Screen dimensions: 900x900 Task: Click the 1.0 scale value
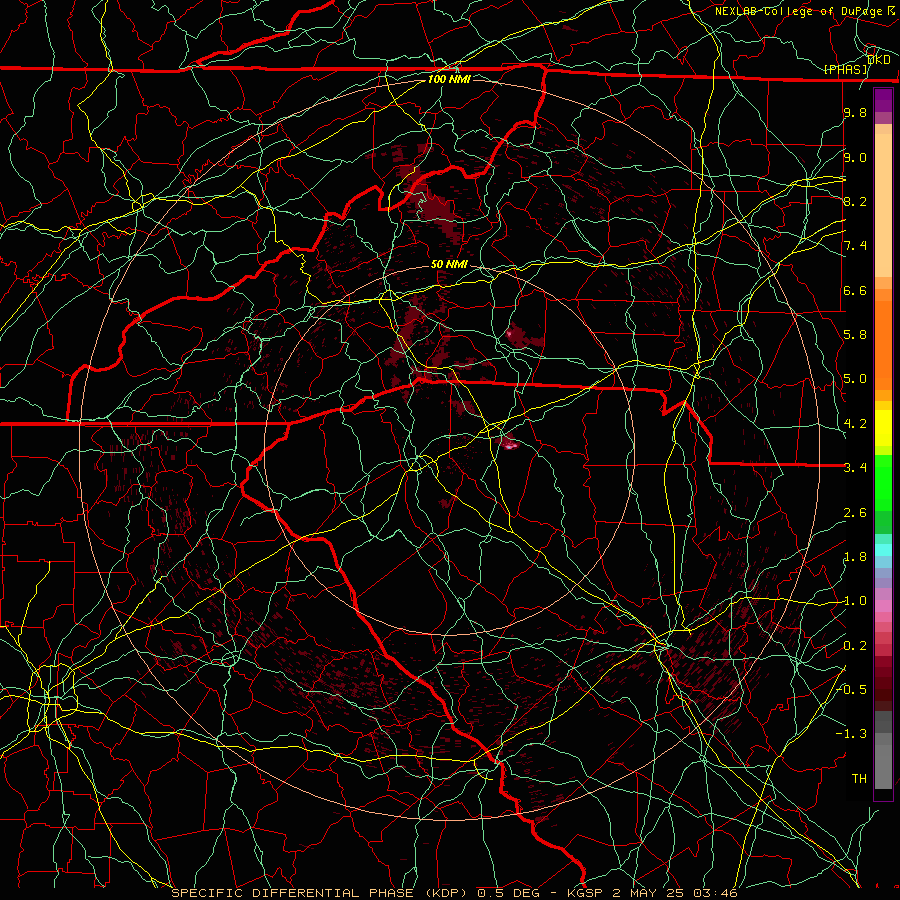pyautogui.click(x=855, y=601)
